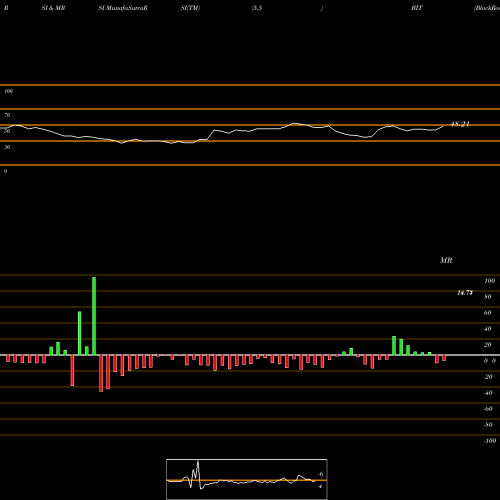
Task: Open the mini overview chart thumbnail
Action: tap(247, 479)
